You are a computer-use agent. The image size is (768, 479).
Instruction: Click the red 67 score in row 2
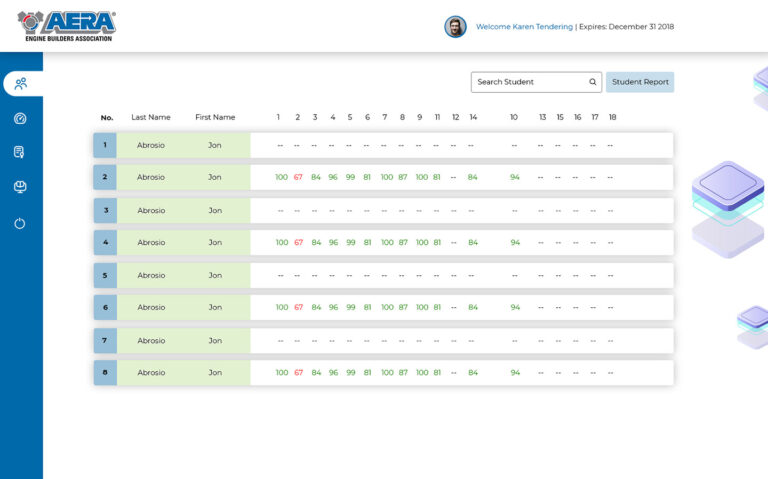point(298,177)
